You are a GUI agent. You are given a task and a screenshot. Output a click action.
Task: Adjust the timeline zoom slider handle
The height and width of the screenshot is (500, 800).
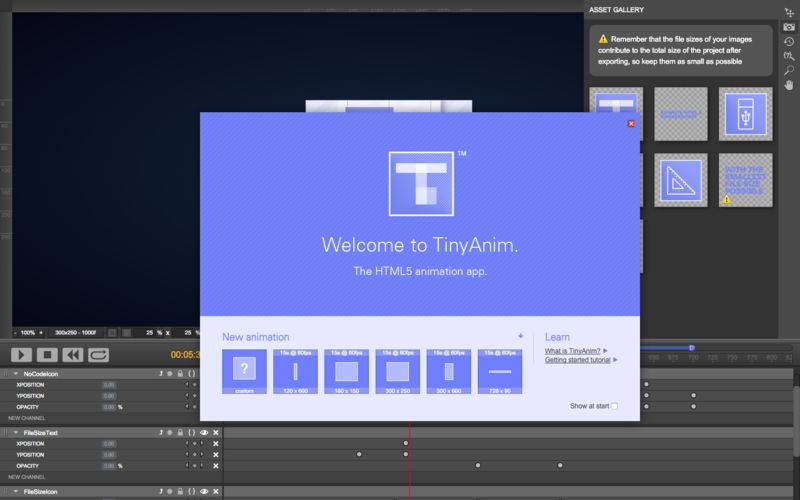coord(692,348)
